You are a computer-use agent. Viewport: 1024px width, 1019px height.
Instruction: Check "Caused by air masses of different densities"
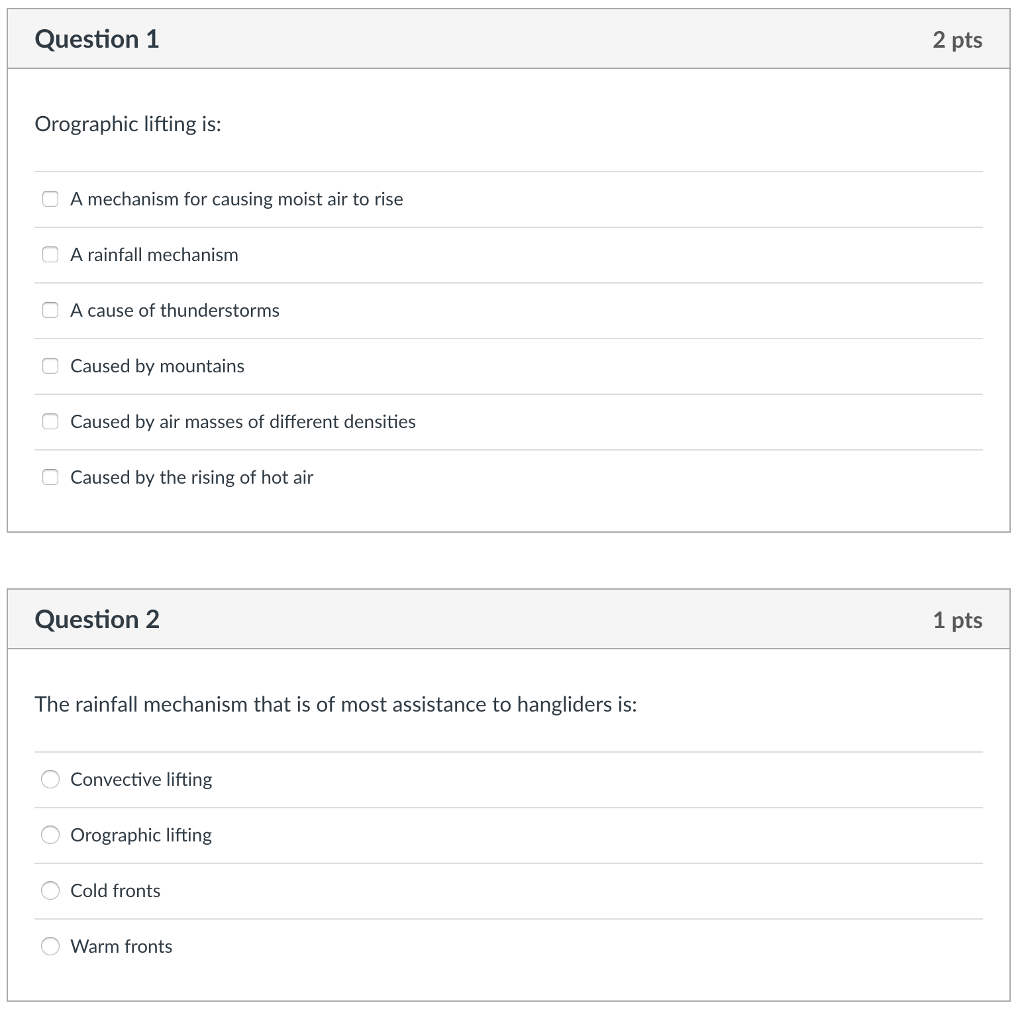pyautogui.click(x=50, y=421)
